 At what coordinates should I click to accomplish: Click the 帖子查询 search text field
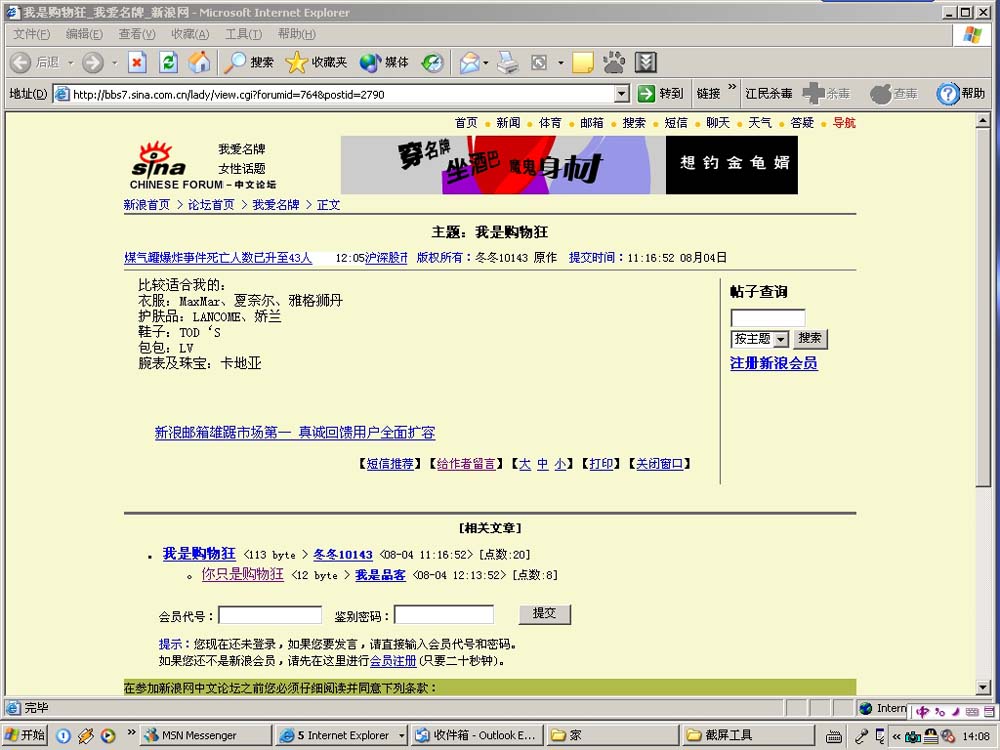[768, 318]
